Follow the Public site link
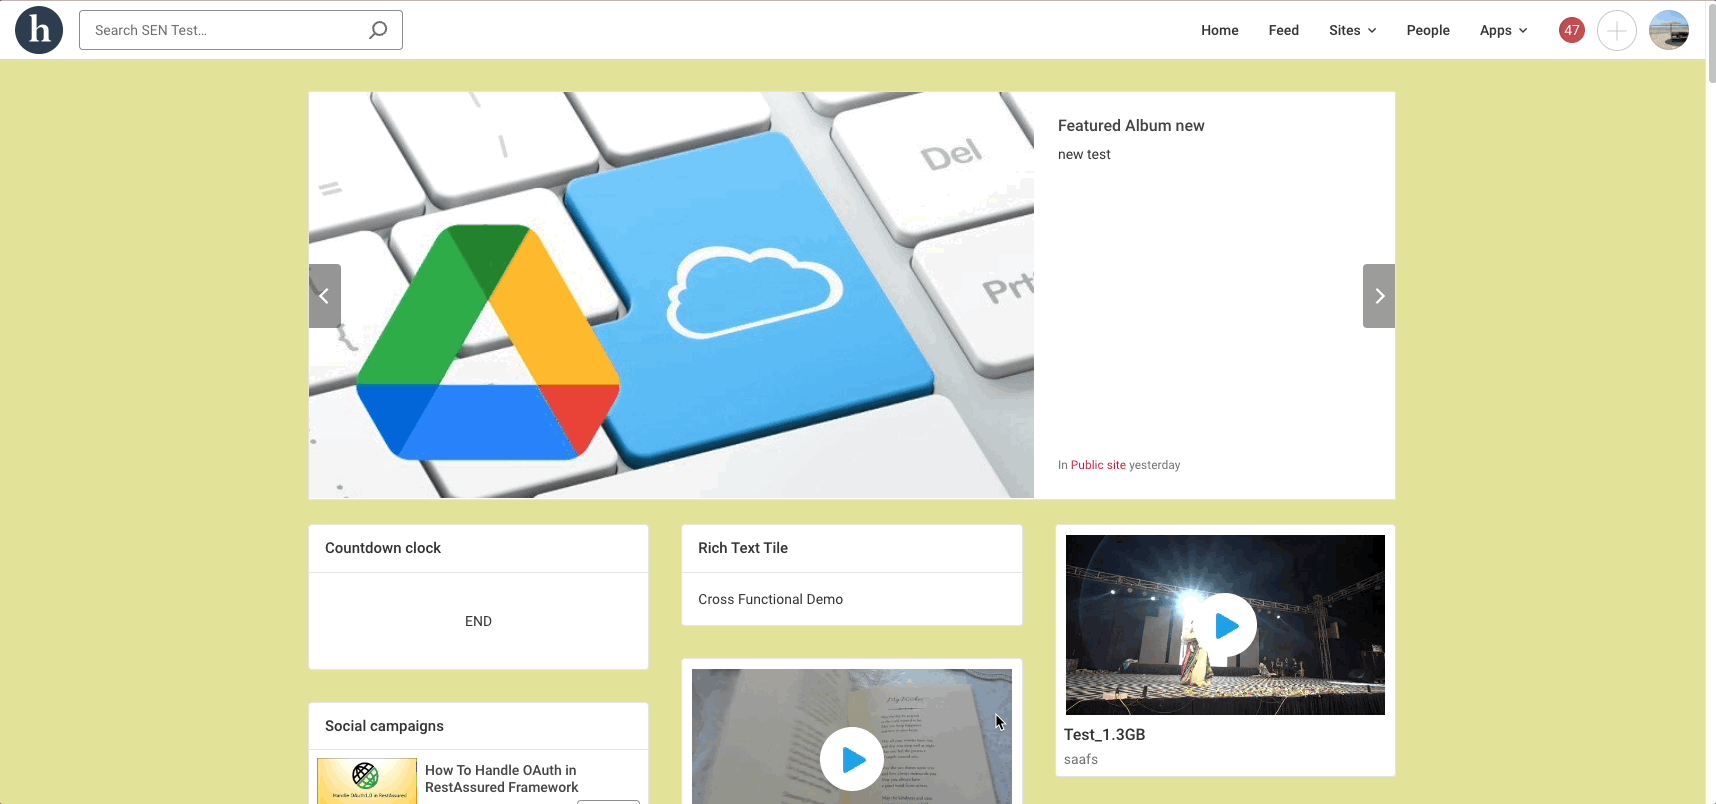Screen dimensions: 1716x804 (1098, 465)
